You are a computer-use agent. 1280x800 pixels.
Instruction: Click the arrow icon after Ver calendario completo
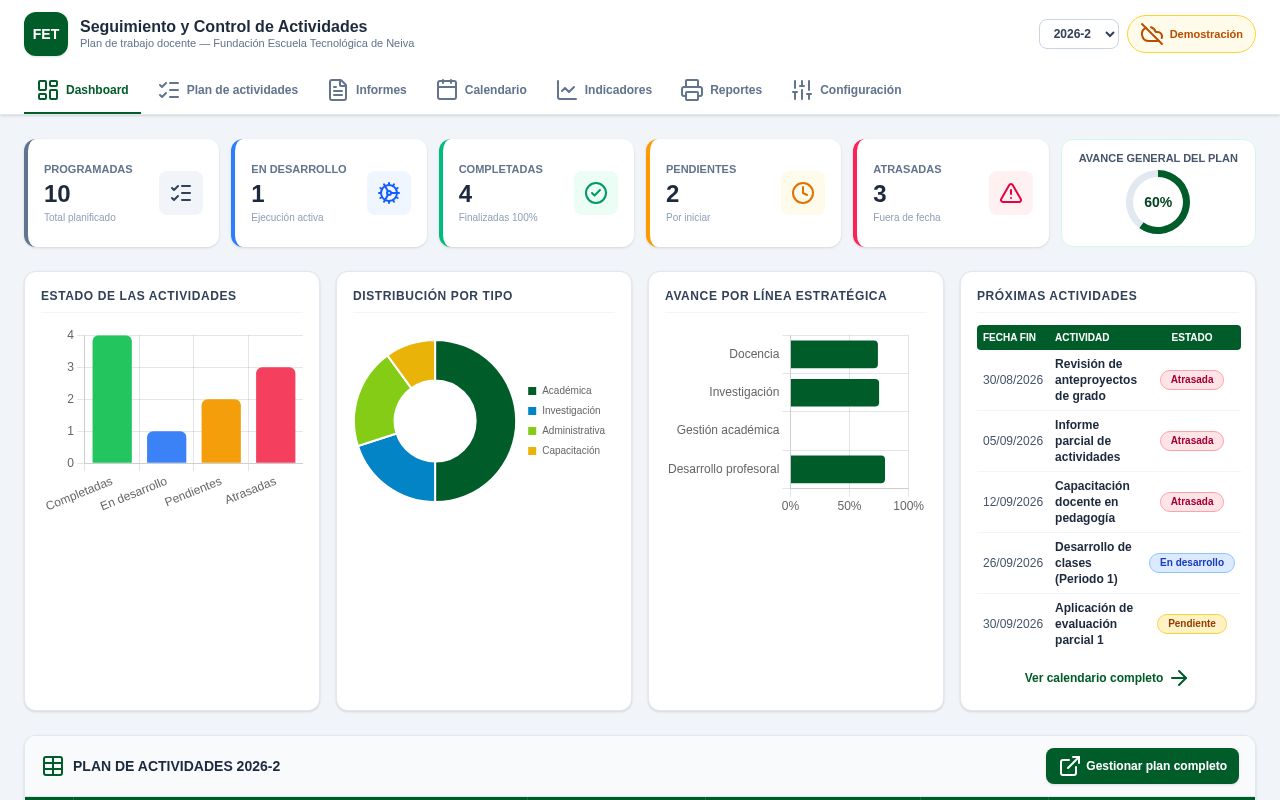tap(1179, 678)
